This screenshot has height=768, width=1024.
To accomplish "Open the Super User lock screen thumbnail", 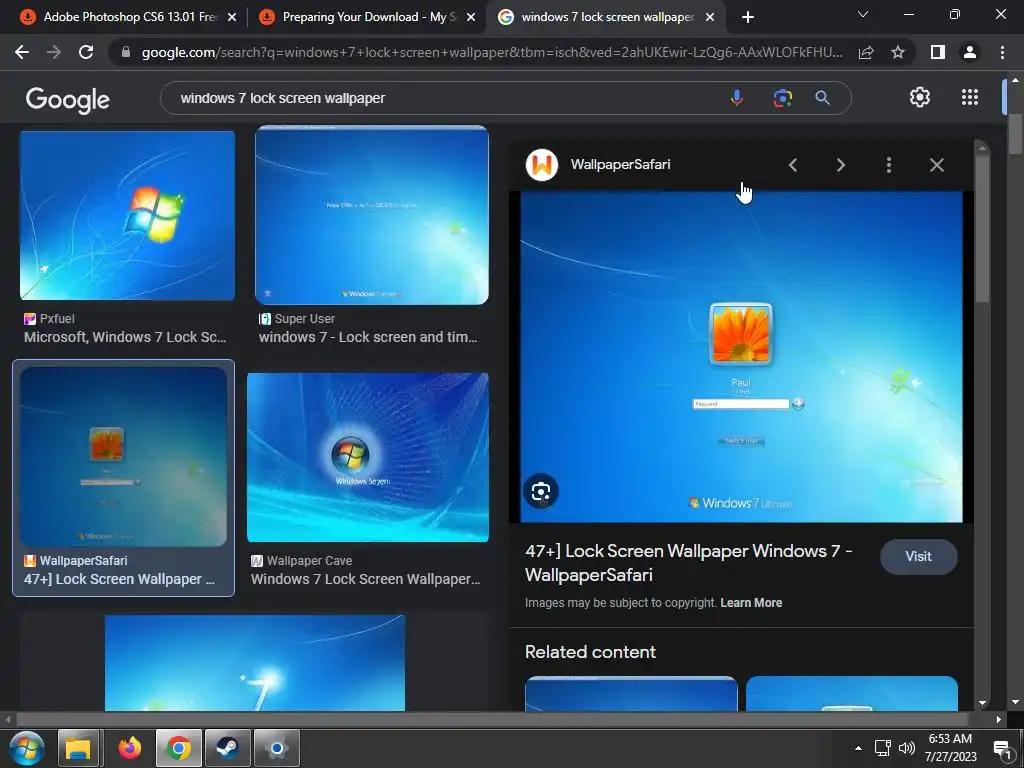I will coord(372,216).
